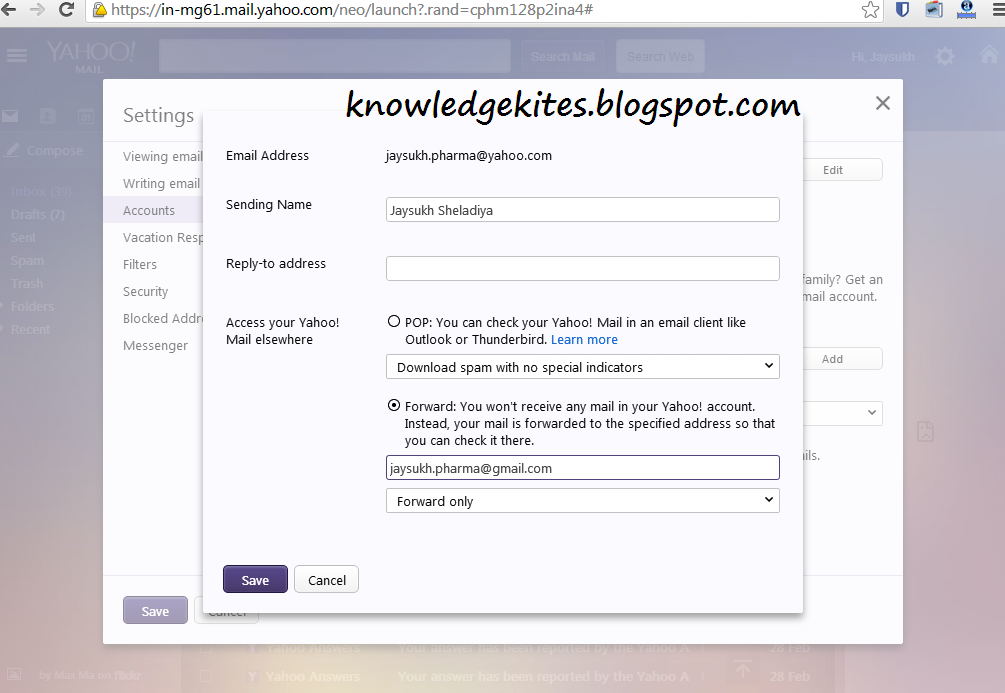Image resolution: width=1005 pixels, height=693 pixels.
Task: Open the Sent folder
Action: pos(23,237)
